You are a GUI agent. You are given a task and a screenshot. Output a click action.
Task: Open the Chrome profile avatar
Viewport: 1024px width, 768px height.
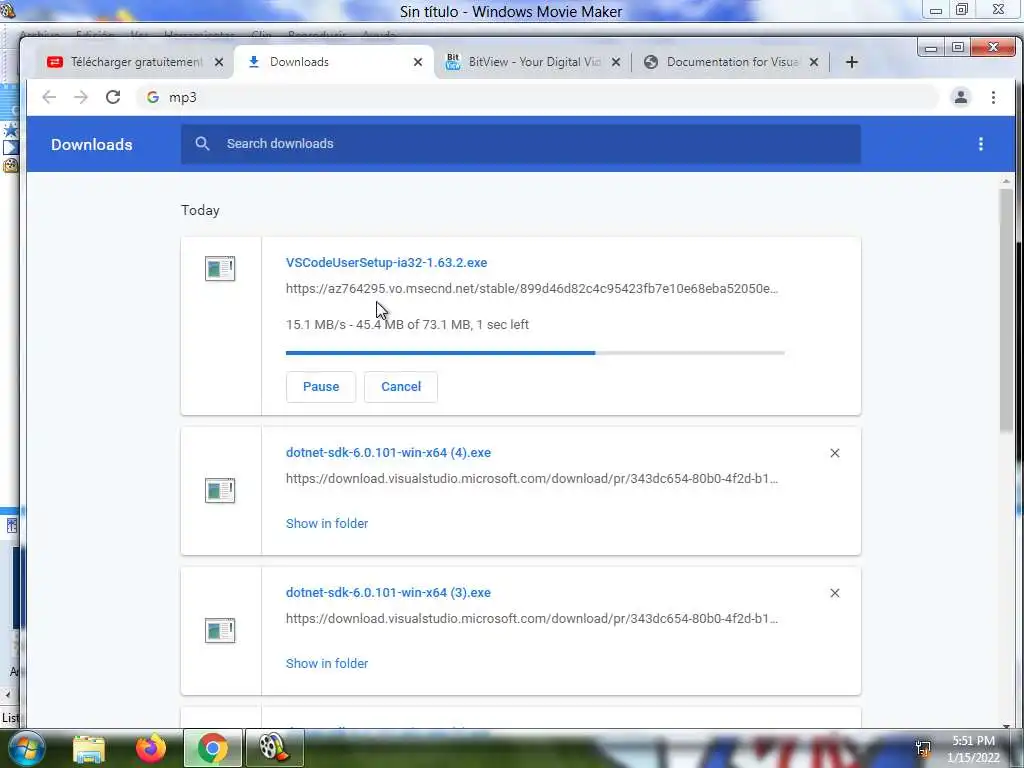click(x=961, y=97)
